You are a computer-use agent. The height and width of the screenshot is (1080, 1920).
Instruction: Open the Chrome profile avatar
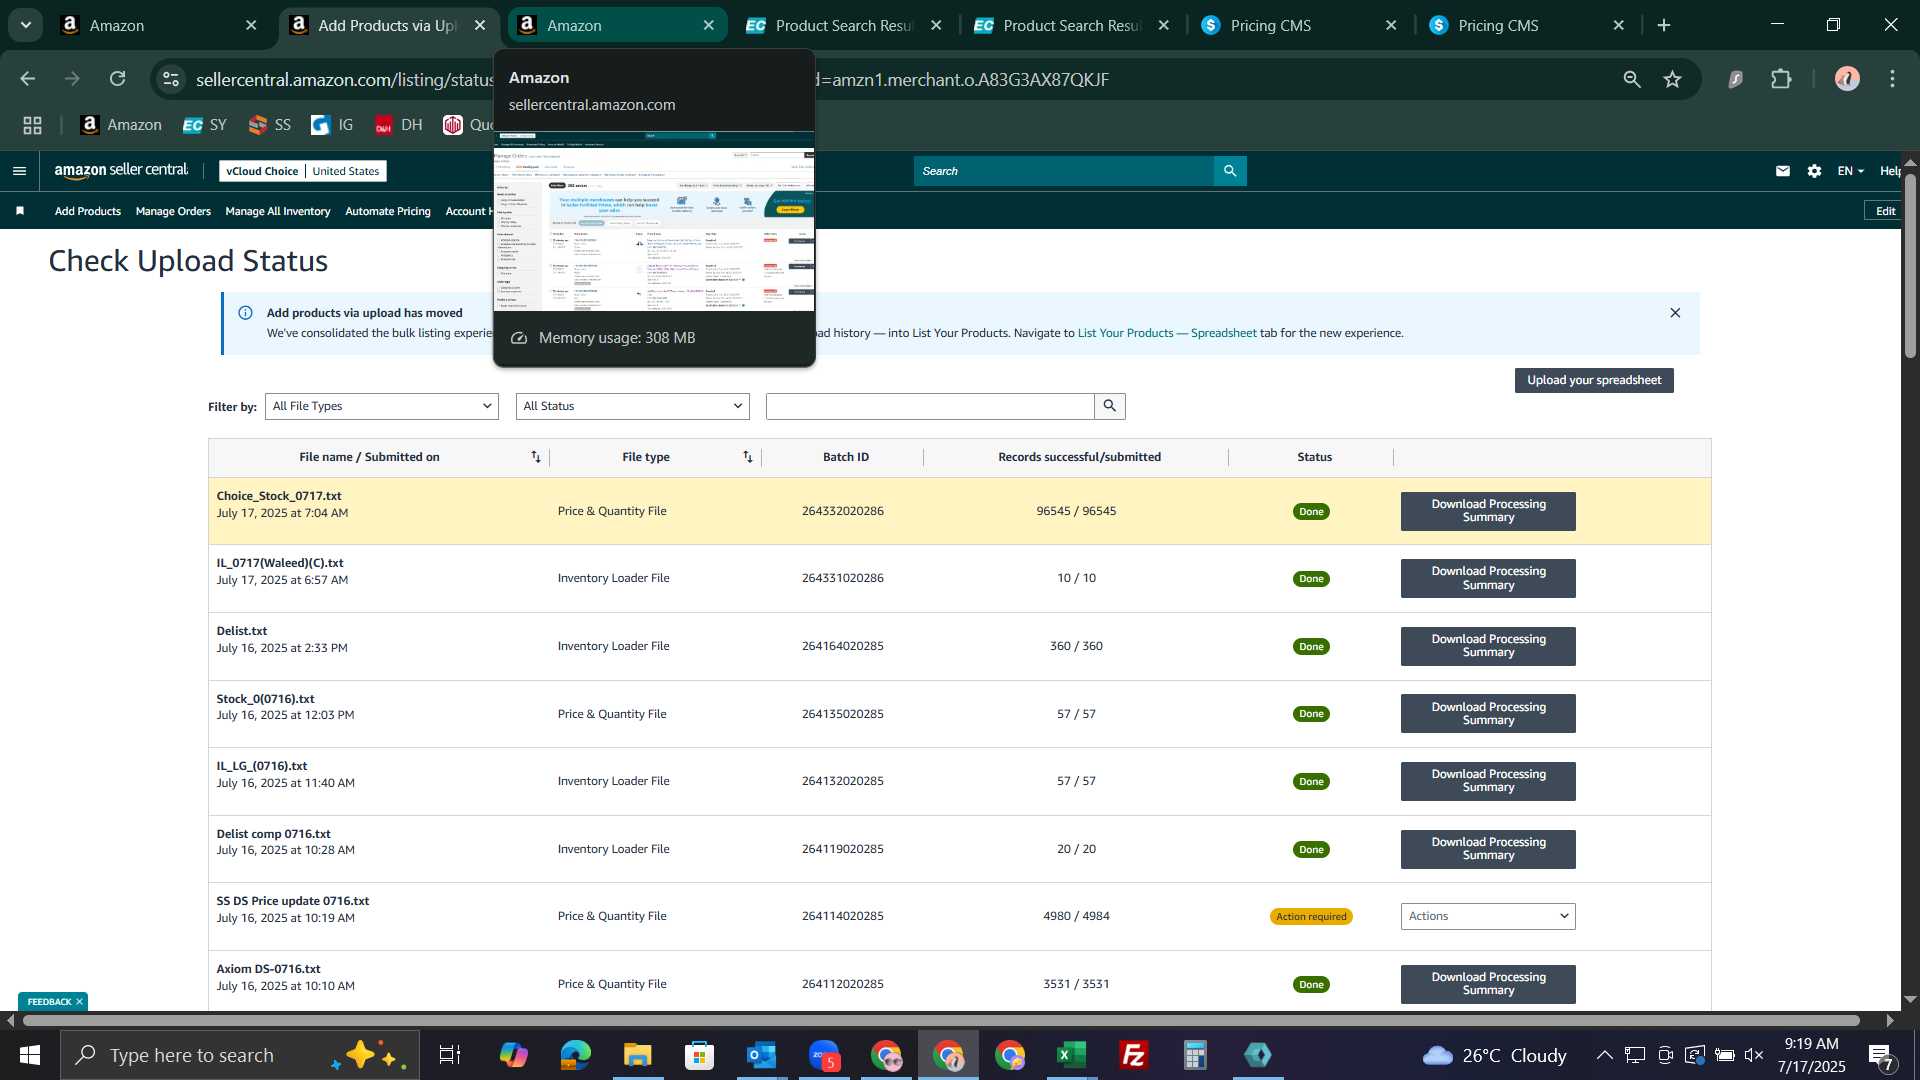(1847, 79)
